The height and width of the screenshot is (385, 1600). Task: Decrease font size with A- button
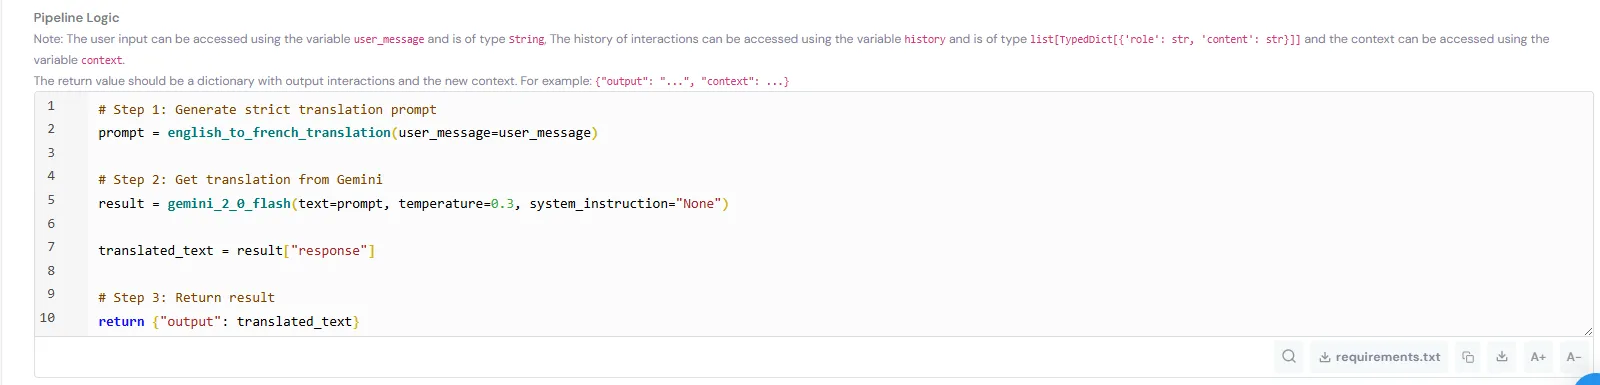1573,357
